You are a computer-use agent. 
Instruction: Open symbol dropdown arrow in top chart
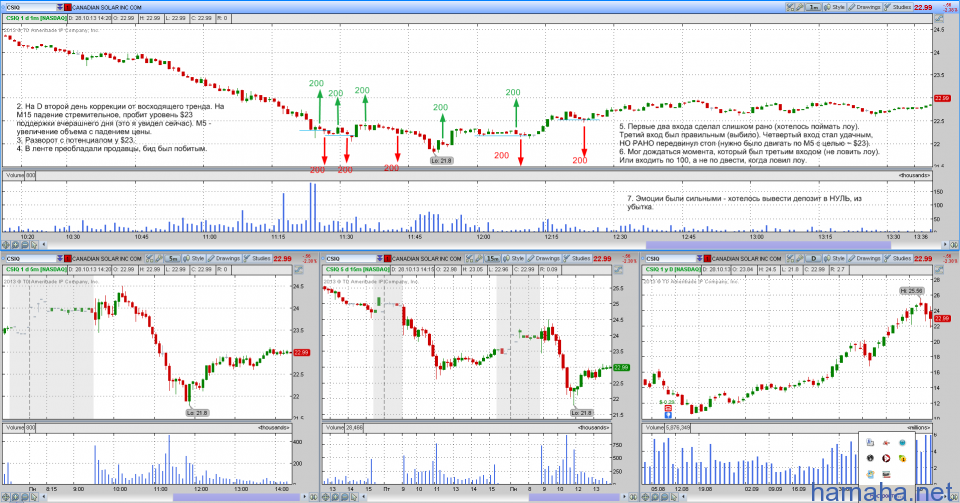tap(59, 7)
